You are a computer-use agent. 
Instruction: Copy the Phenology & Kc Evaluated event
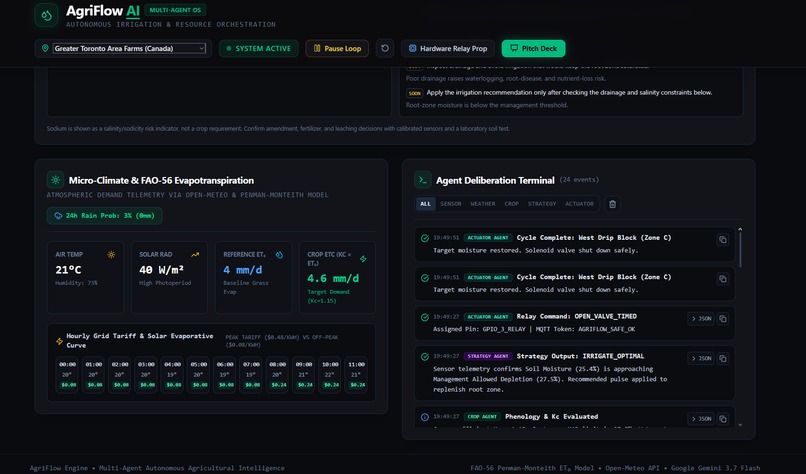[723, 418]
